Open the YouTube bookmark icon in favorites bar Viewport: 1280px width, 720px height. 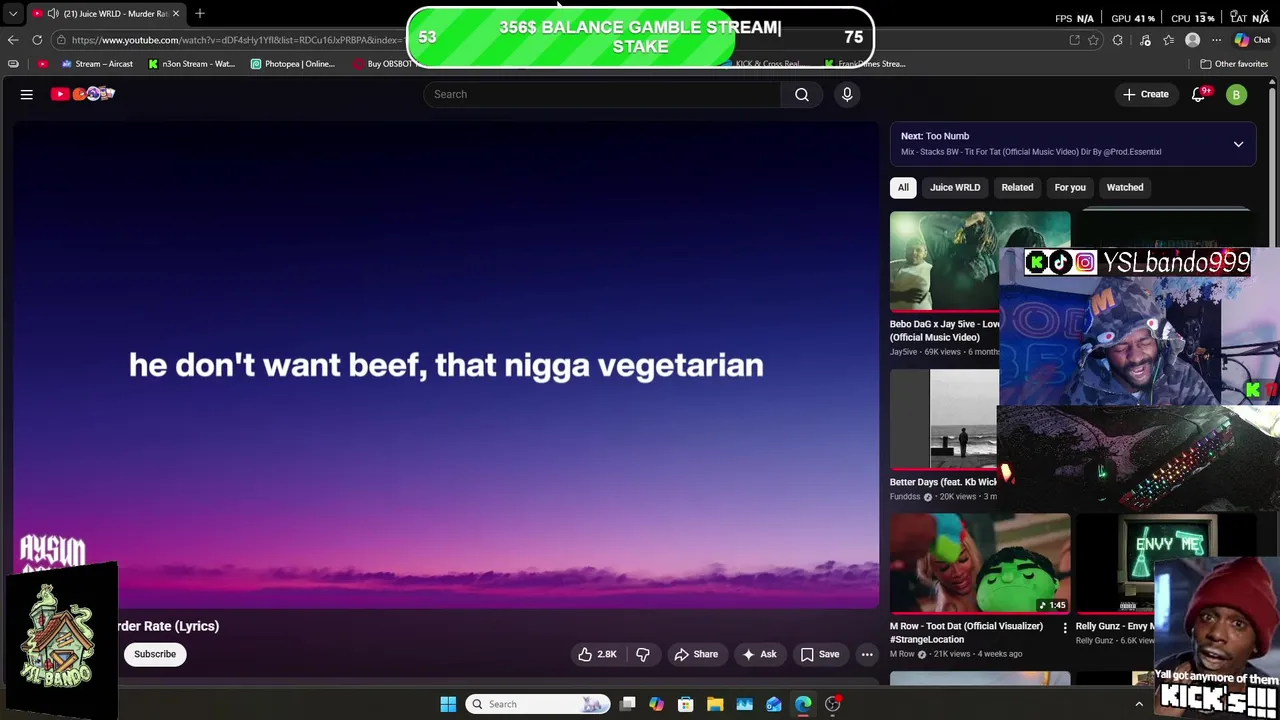(42, 64)
